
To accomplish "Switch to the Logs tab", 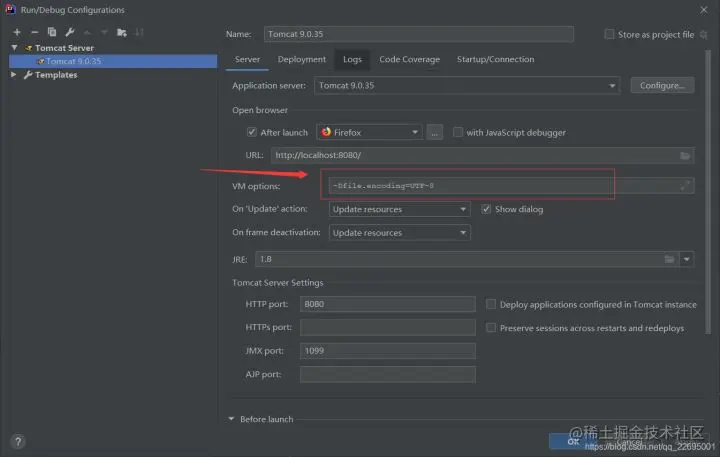I will (x=352, y=59).
